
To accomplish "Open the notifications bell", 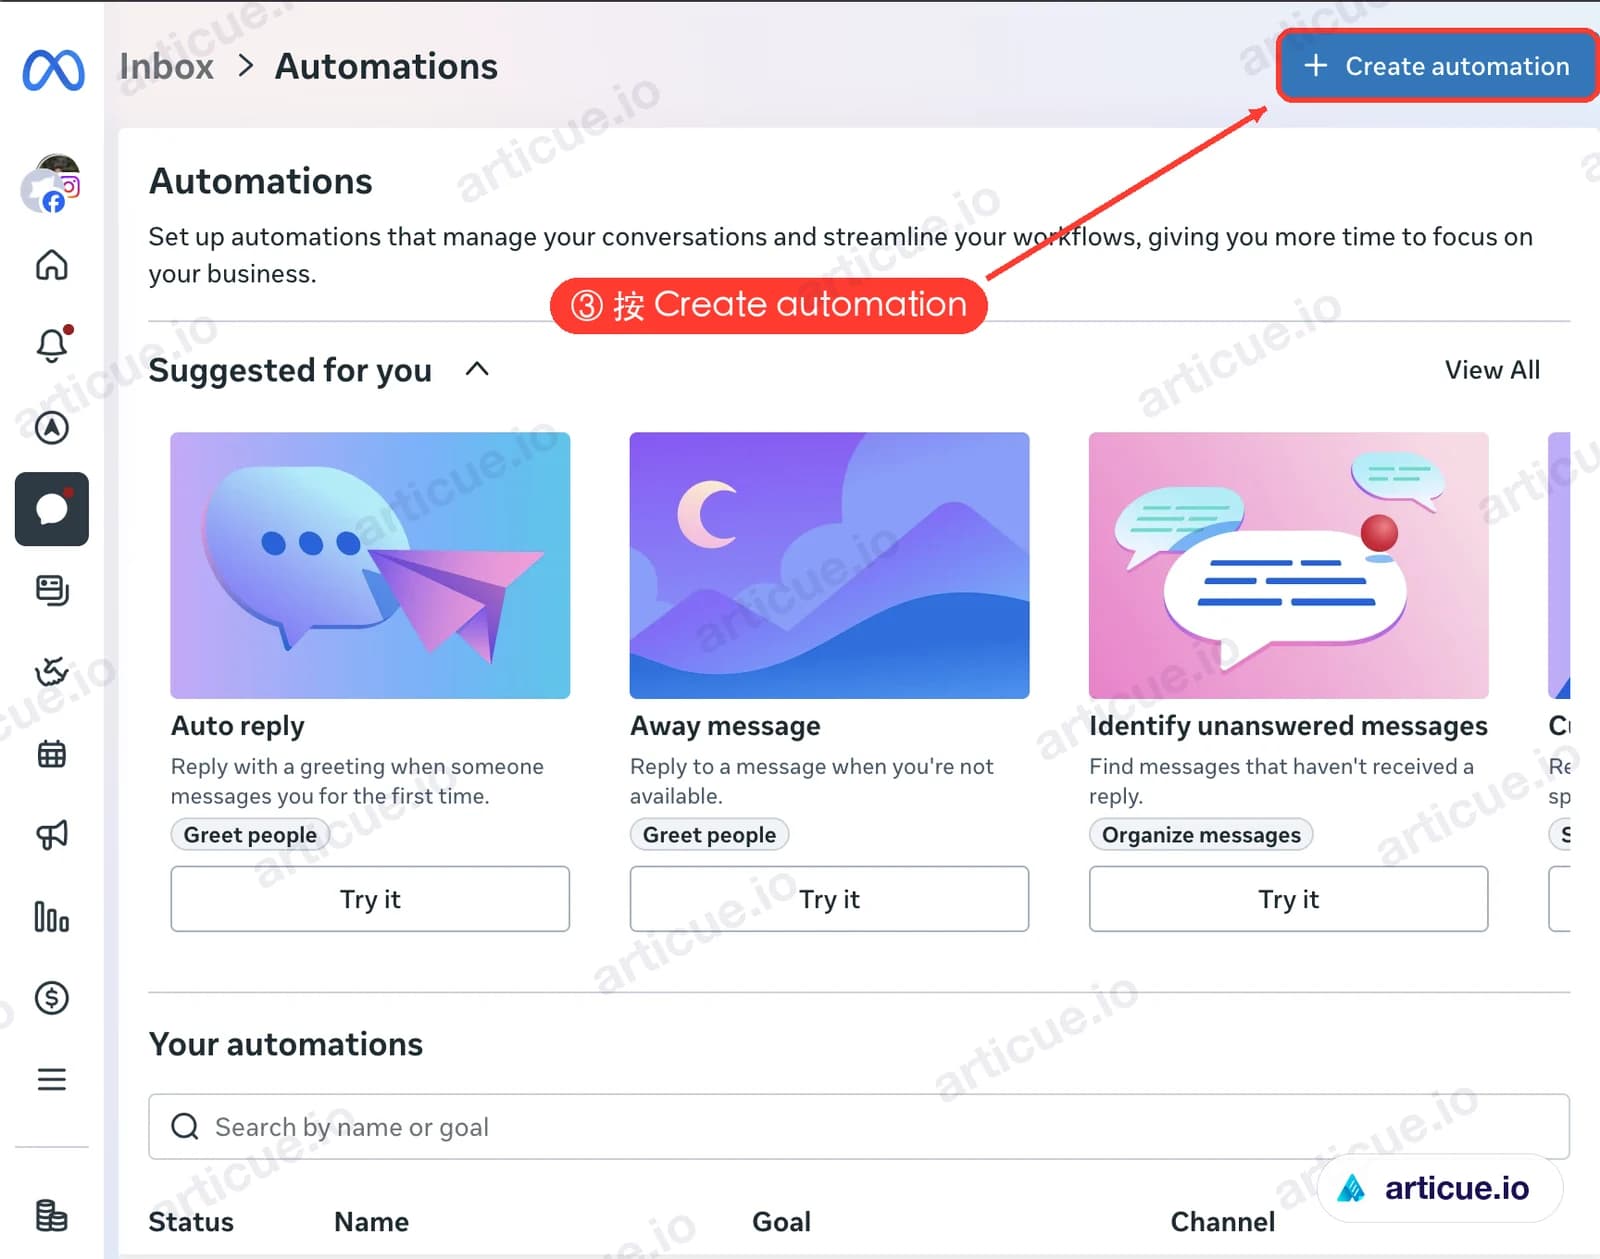I will 52,345.
